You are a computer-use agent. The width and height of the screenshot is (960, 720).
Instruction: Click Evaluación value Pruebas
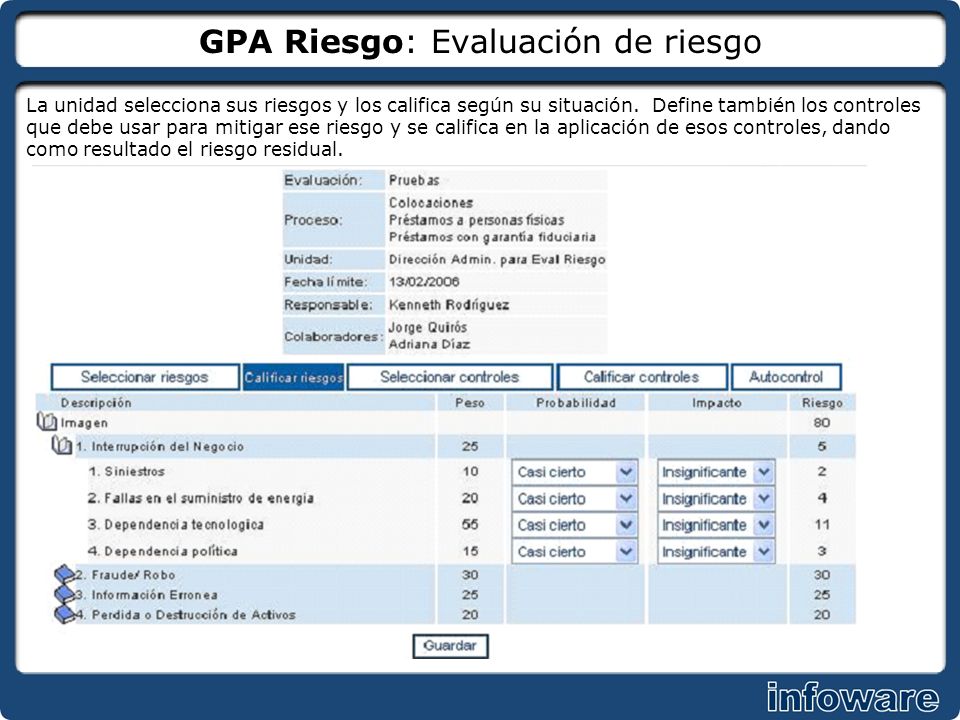(414, 181)
